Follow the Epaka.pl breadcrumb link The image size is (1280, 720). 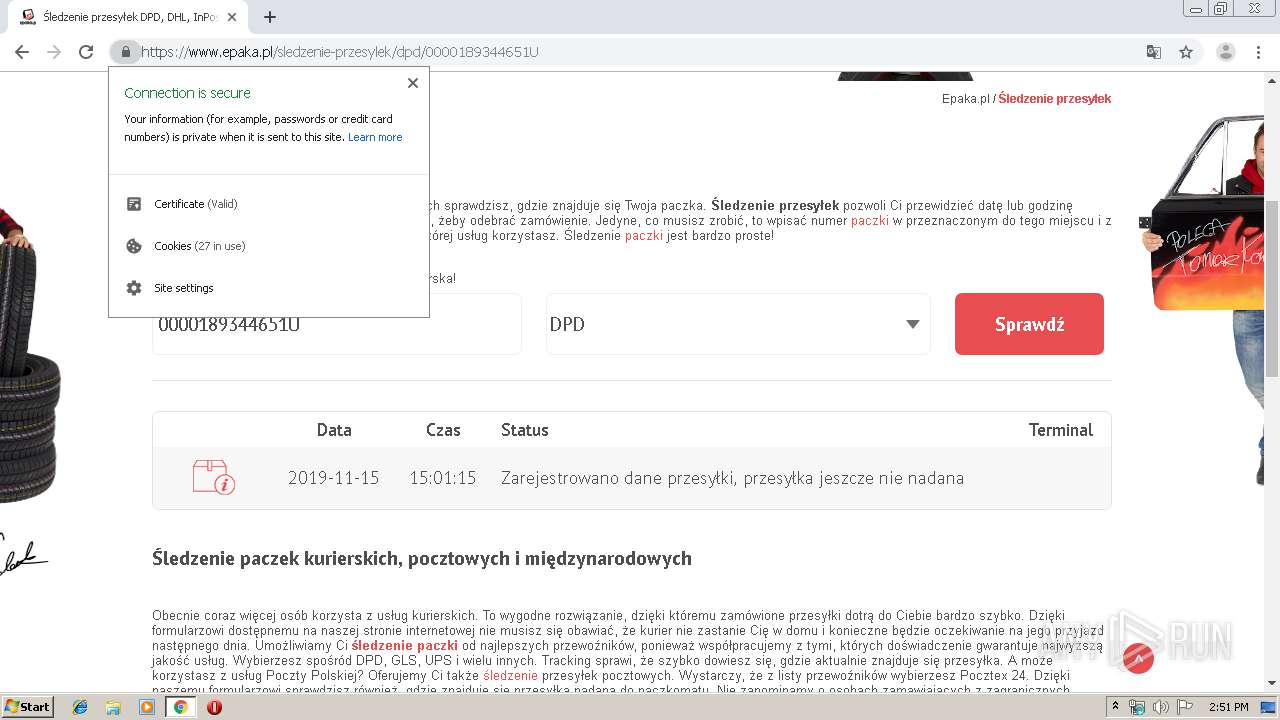pyautogui.click(x=965, y=98)
